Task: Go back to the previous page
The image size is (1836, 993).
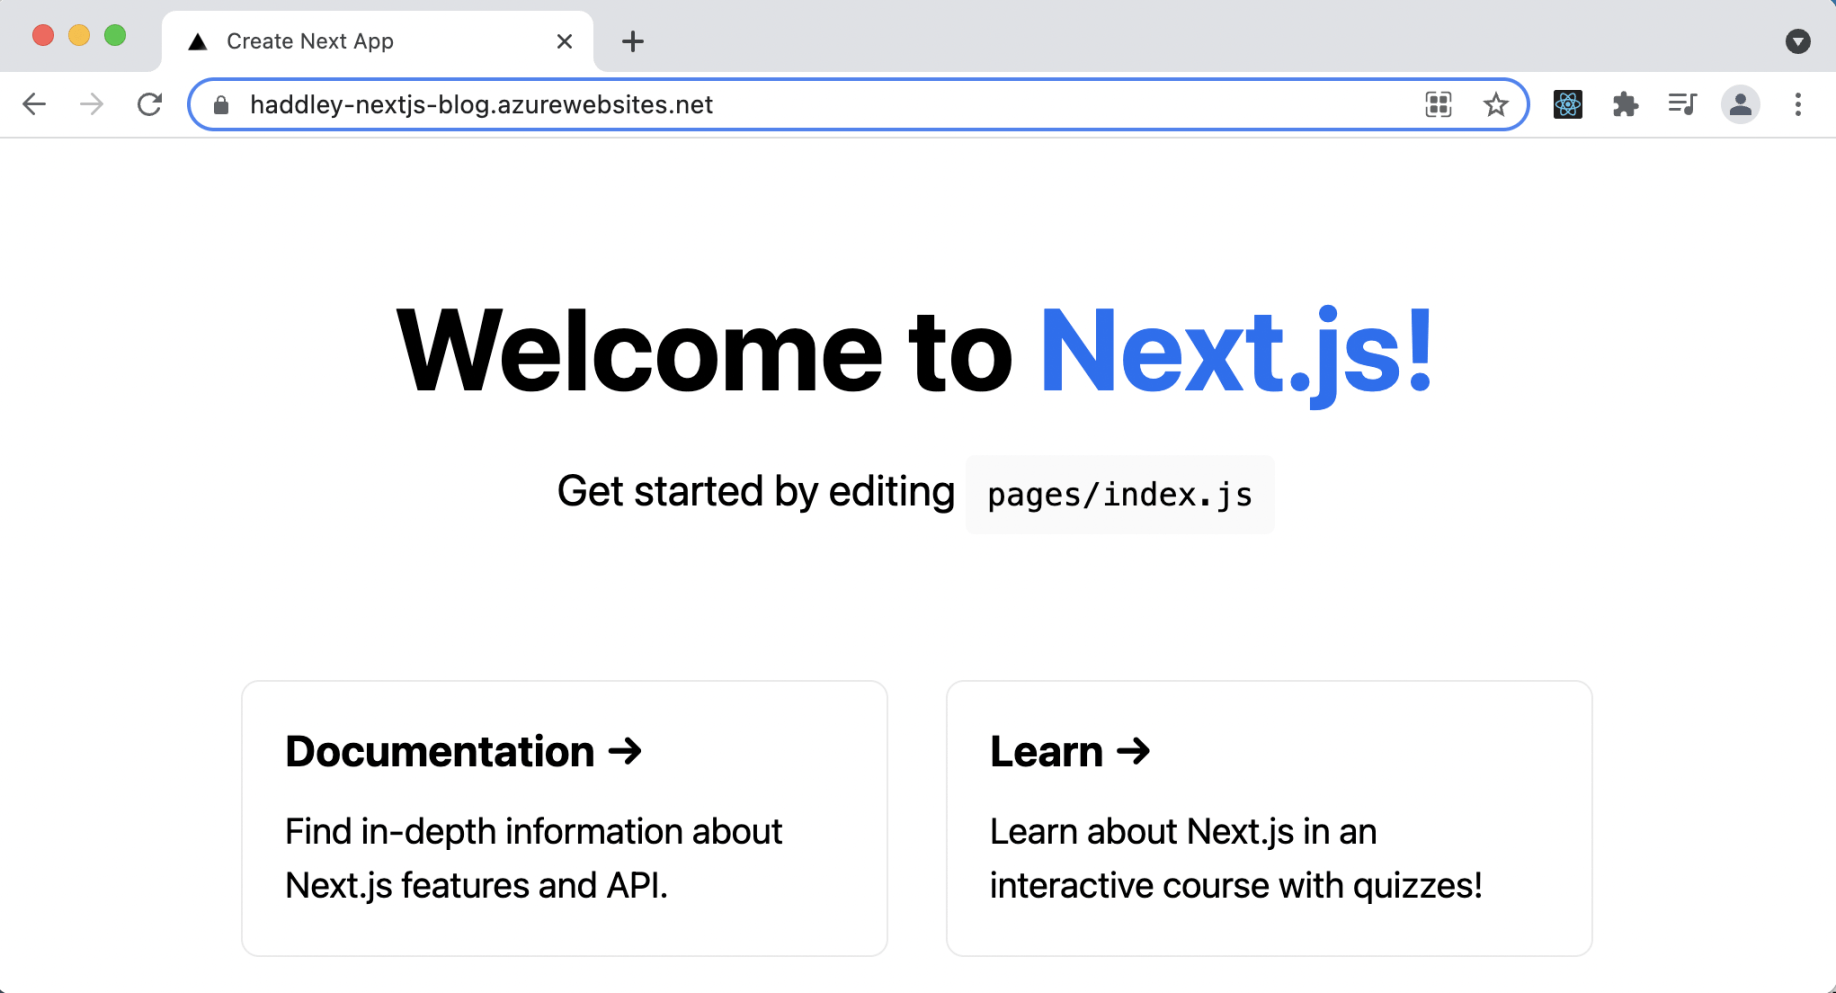Action: coord(34,104)
